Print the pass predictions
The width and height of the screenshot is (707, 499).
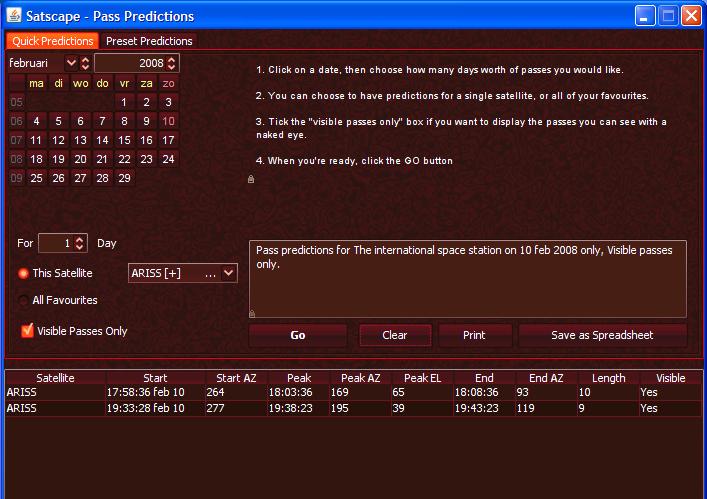click(x=474, y=335)
